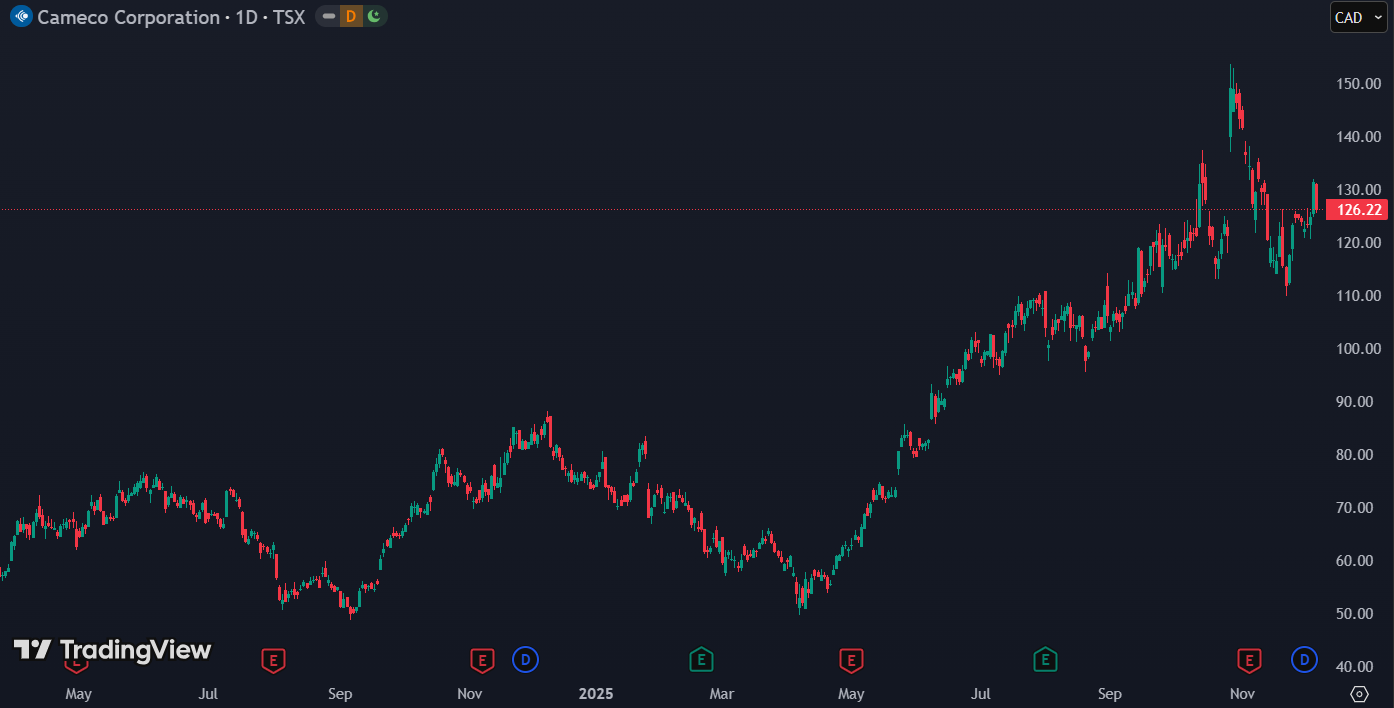
Task: Click blue D dividend marker left of the 2025 label
Action: [x=525, y=660]
